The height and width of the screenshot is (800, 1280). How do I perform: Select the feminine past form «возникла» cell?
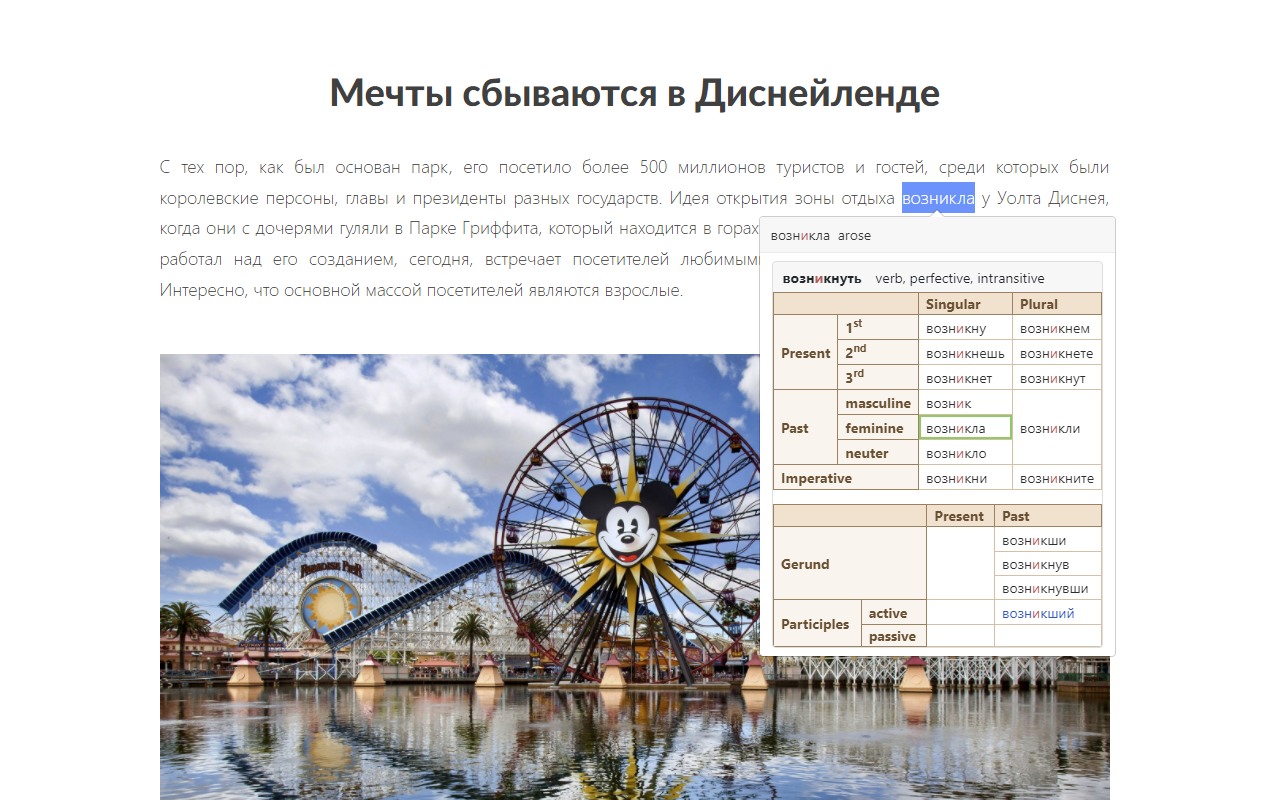(962, 427)
